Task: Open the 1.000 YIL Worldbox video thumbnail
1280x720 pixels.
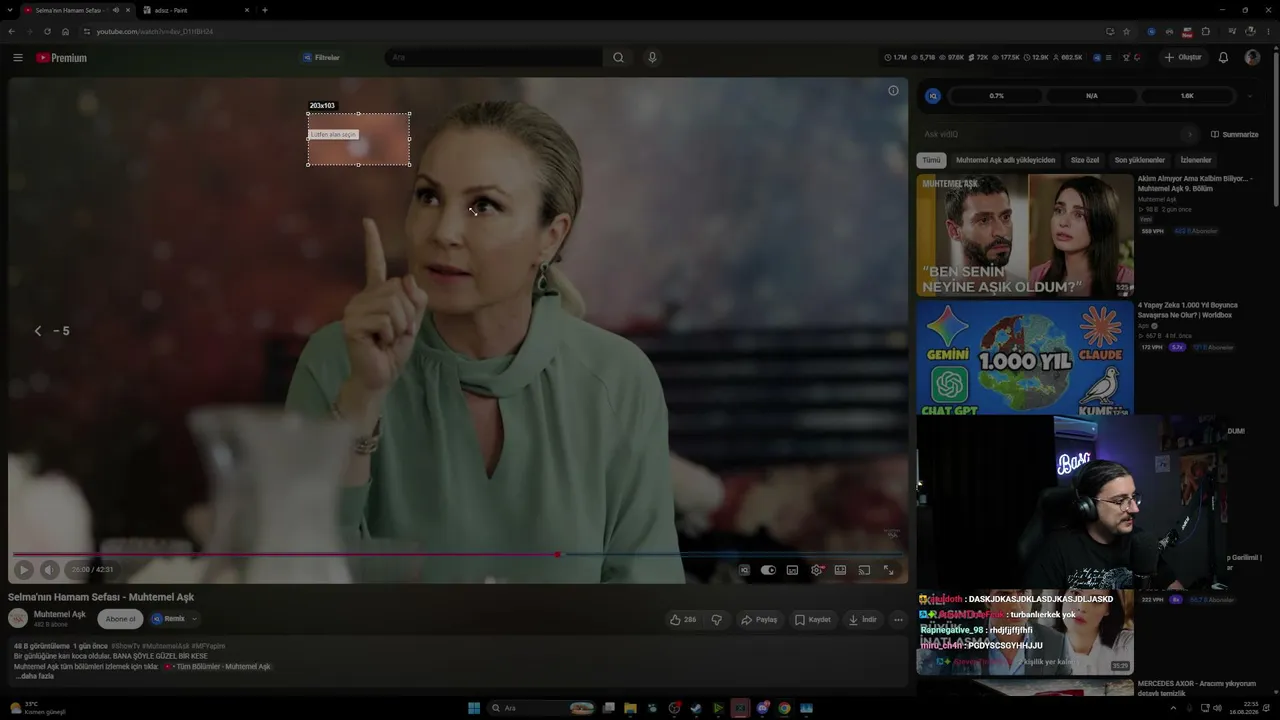Action: point(1025,358)
